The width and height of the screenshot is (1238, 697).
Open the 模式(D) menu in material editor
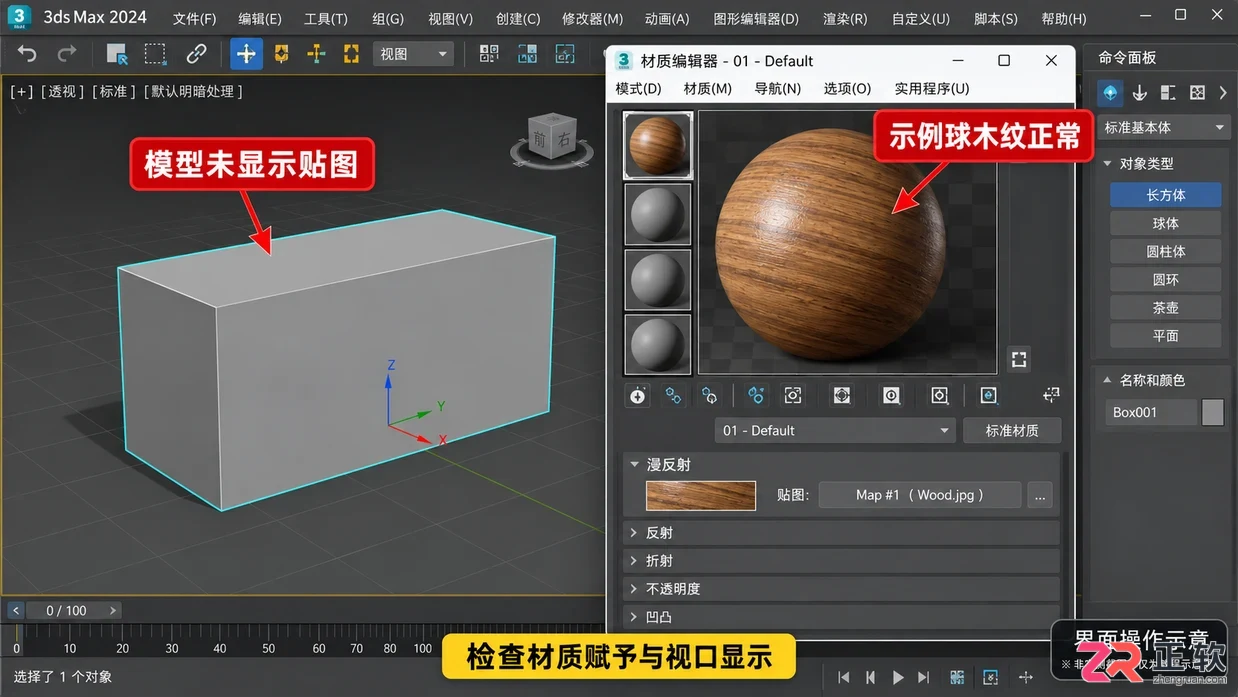click(x=638, y=88)
